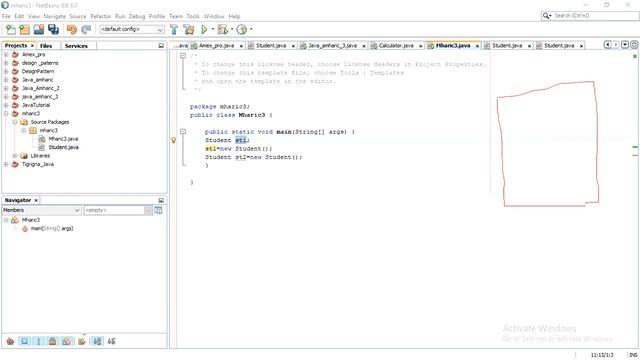
Task: Select the Java_Amharic_2 project
Action: click(40, 88)
